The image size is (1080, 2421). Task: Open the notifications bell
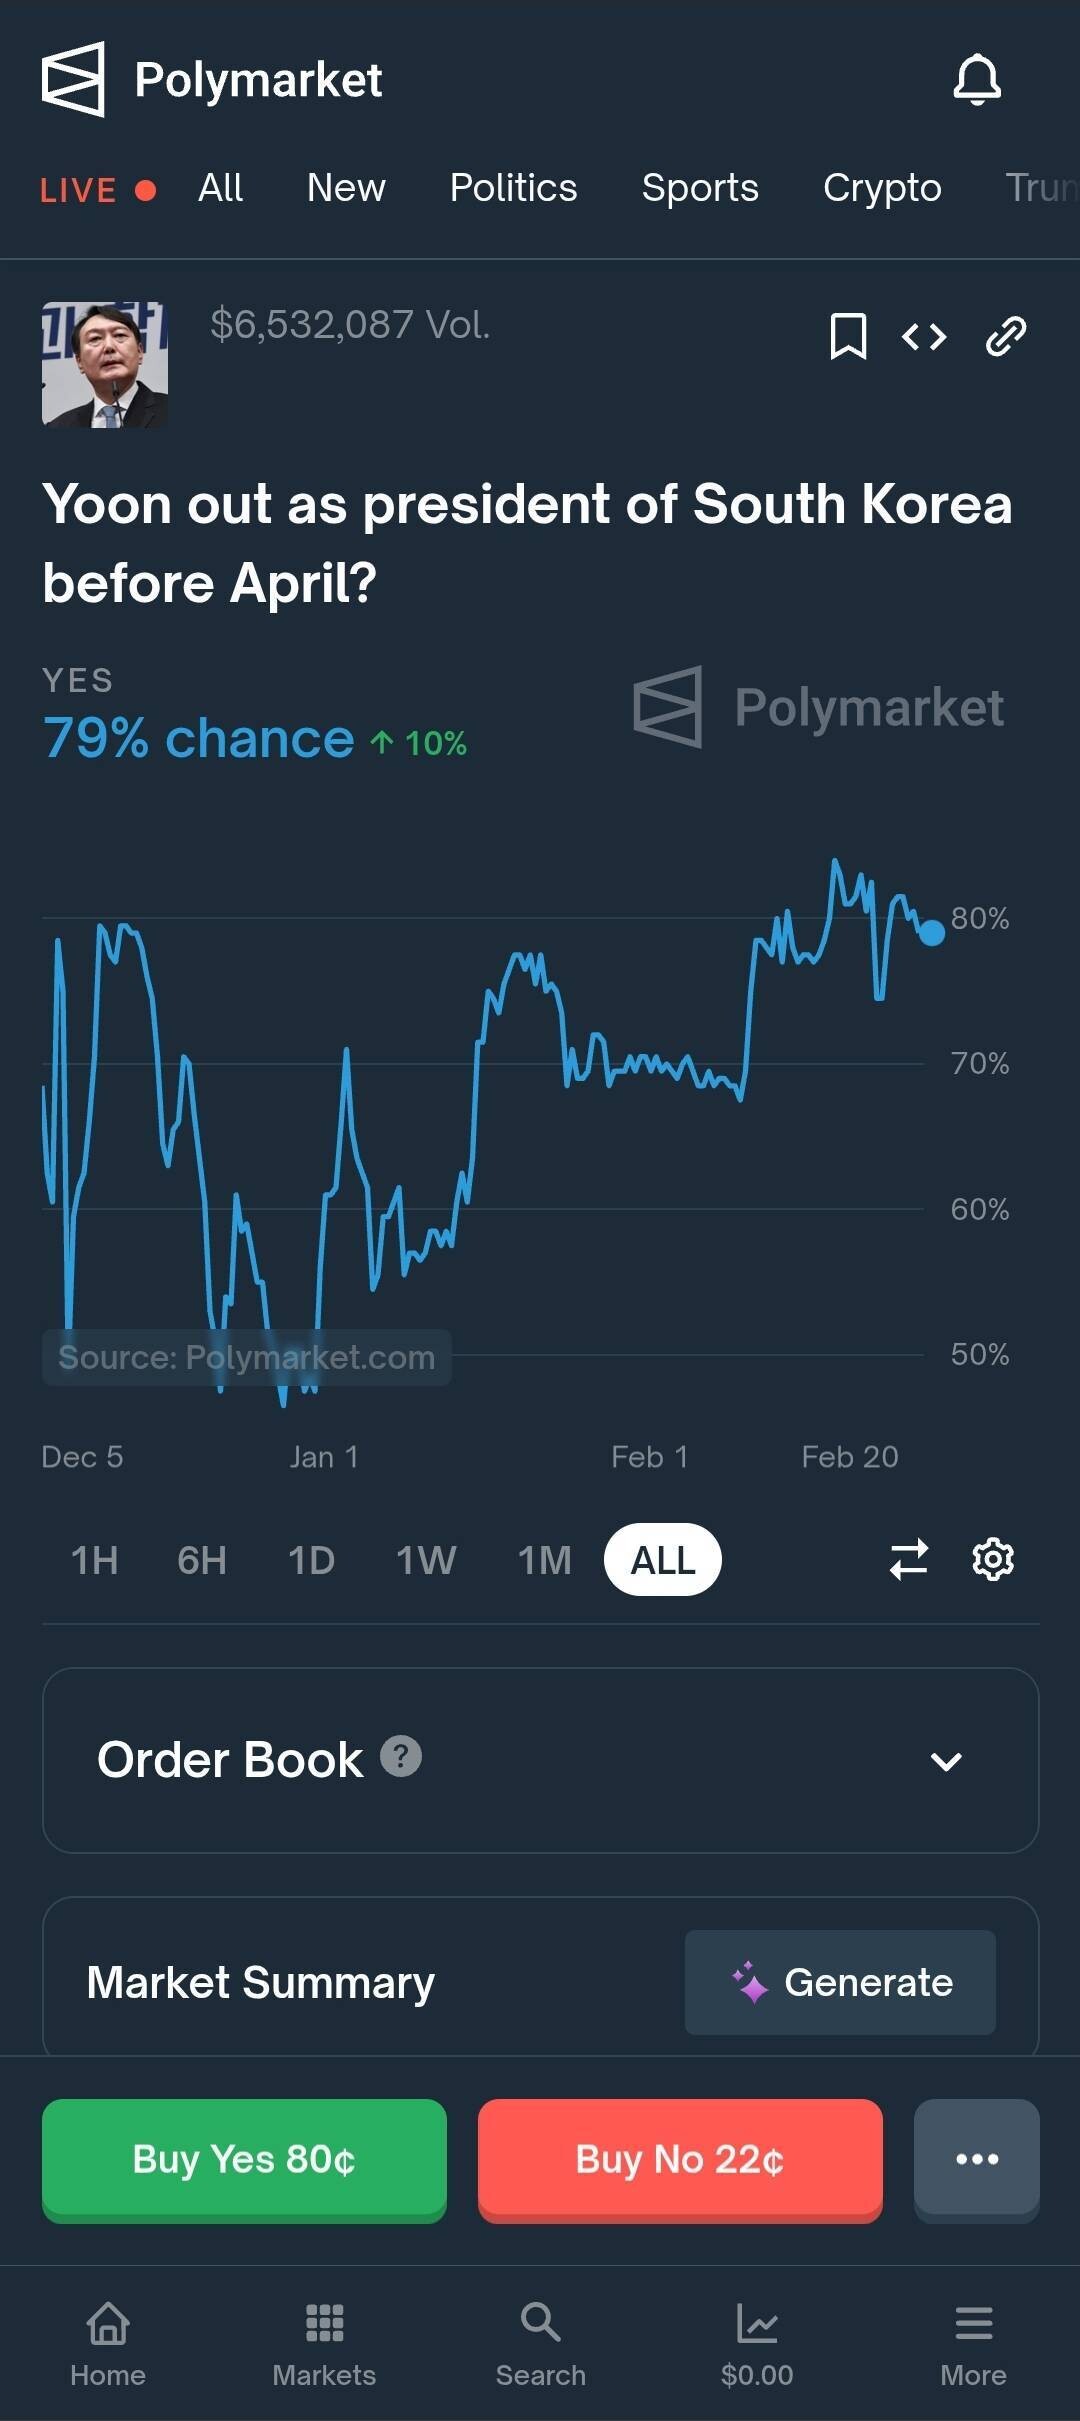coord(977,80)
